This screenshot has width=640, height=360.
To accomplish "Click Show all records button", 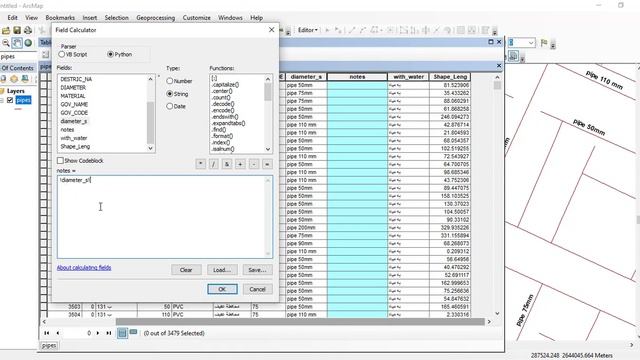I will pyautogui.click(x=122, y=333).
